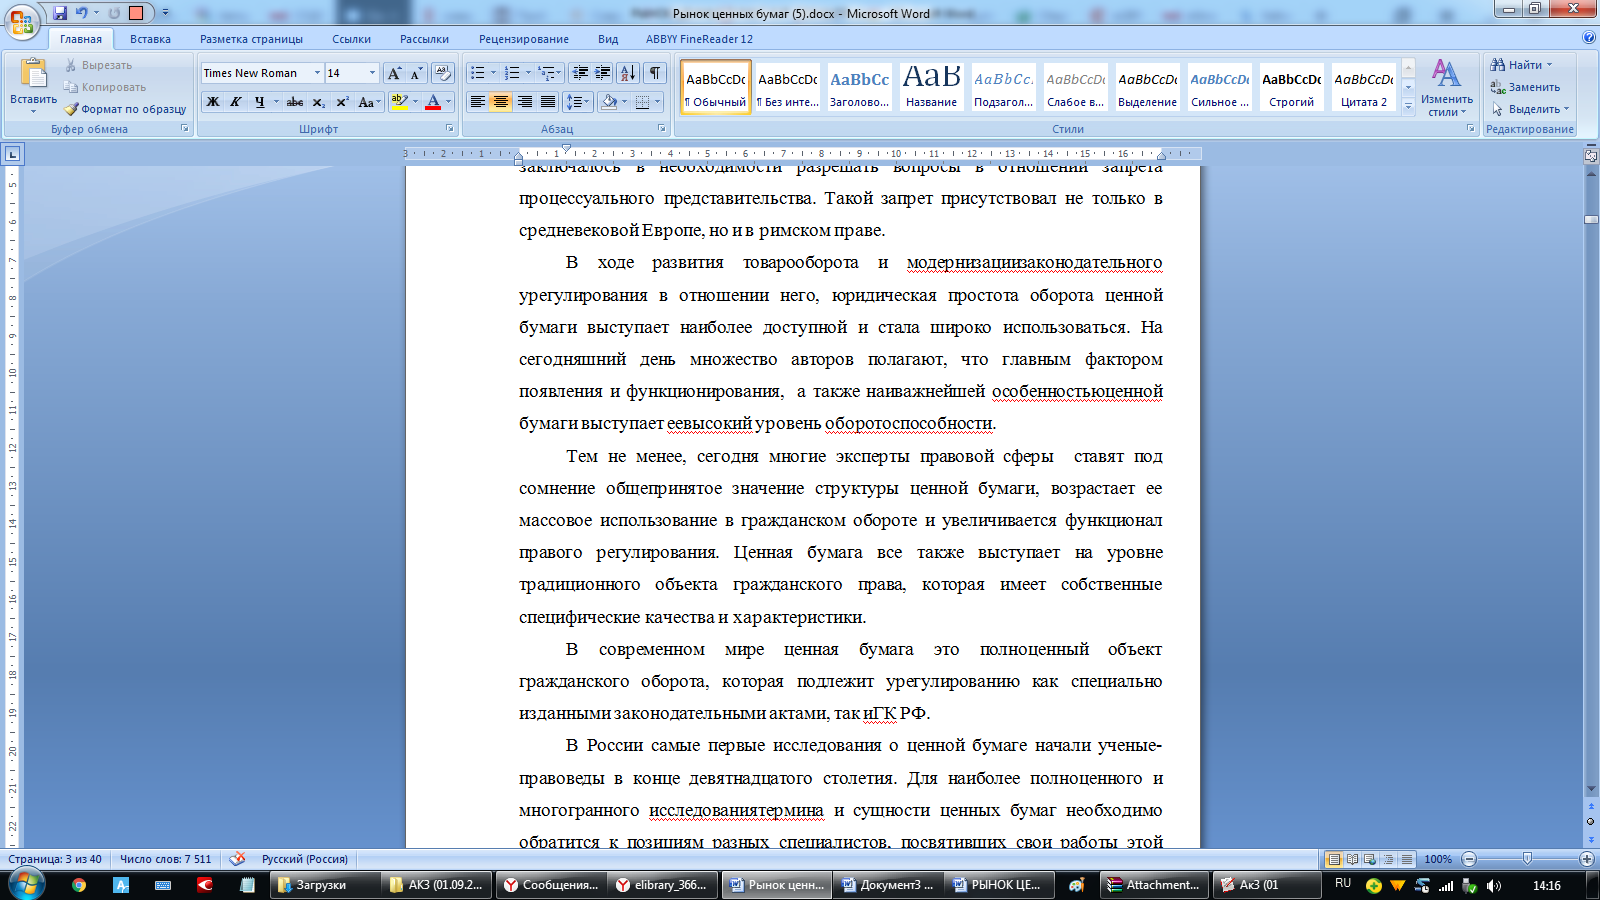Click the zoom slider handle in status bar
This screenshot has height=900, width=1600.
coord(1527,859)
